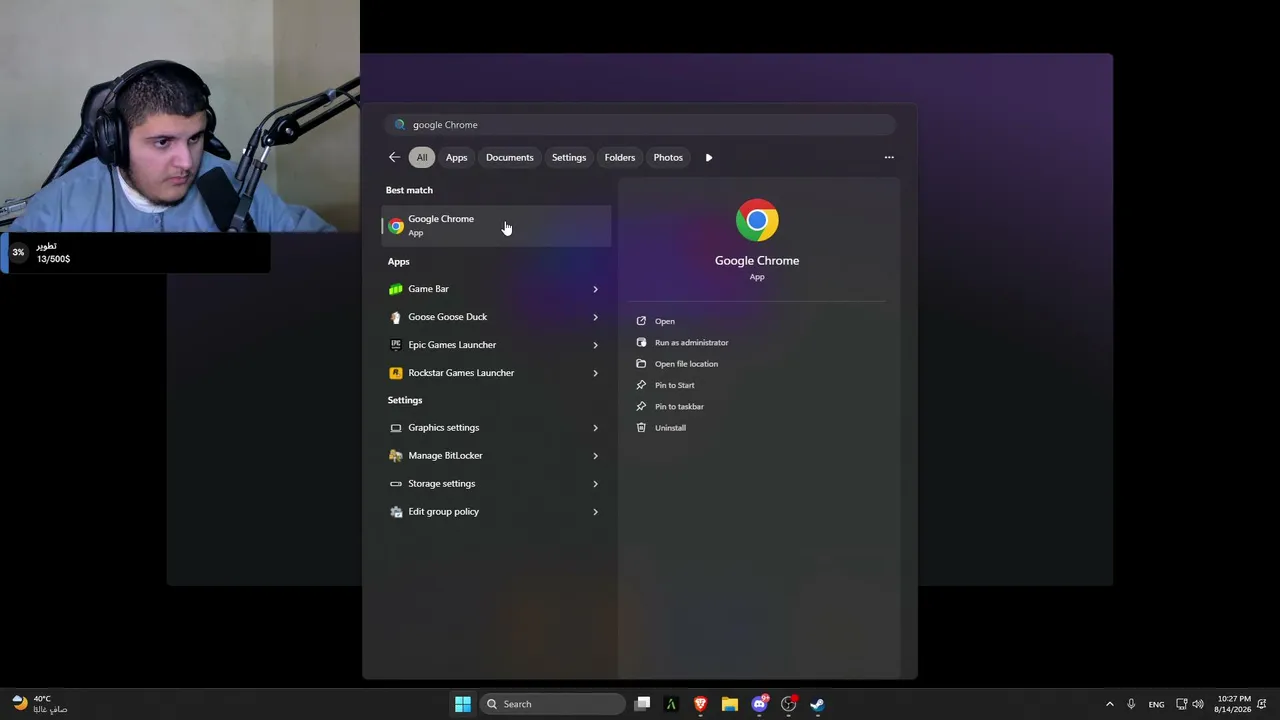Open File Explorer from the taskbar
Image resolution: width=1280 pixels, height=720 pixels.
(730, 704)
